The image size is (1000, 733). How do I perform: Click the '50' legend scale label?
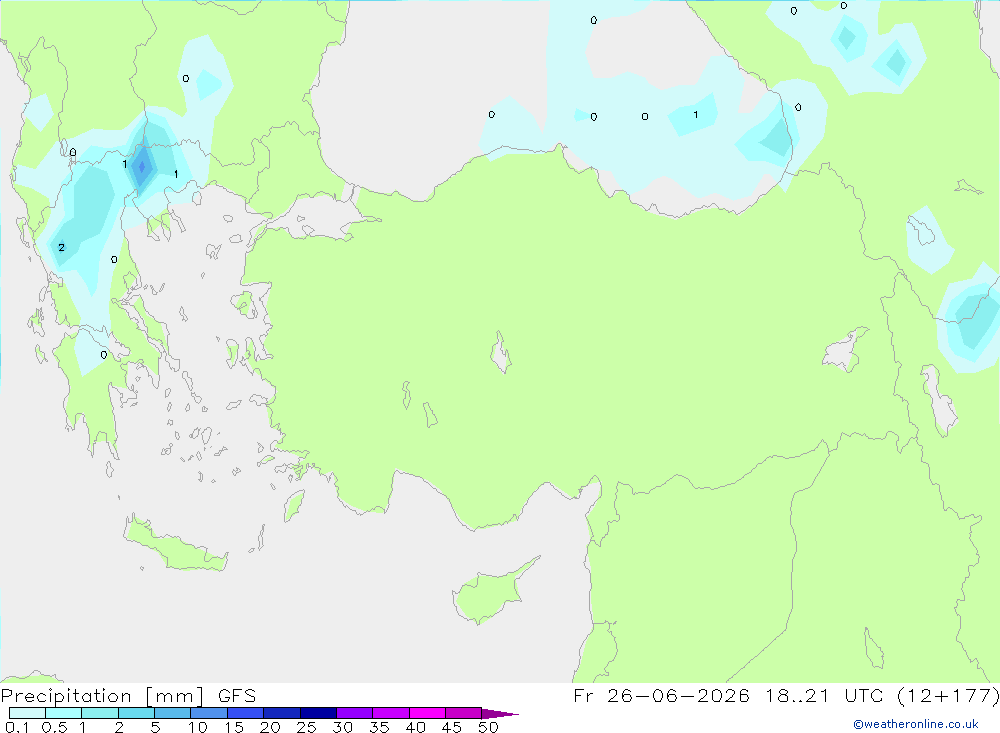coord(488,727)
